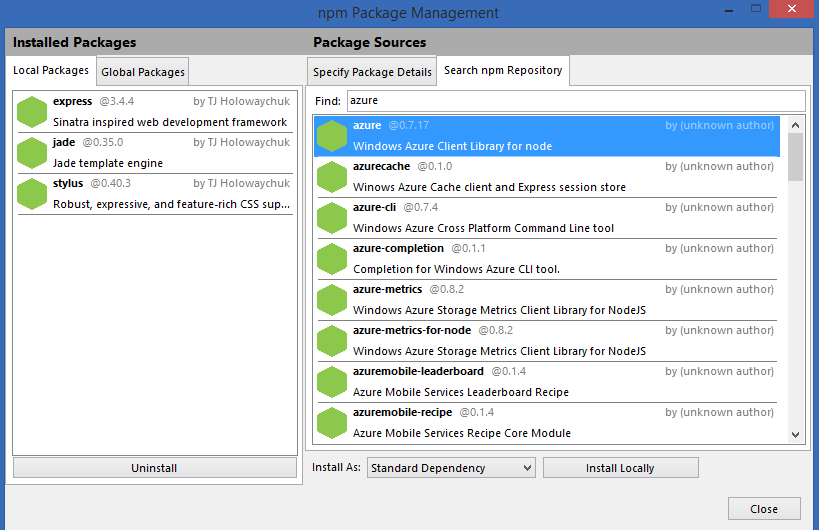
Task: Select the azure @0.7.17 package name
Action: [367, 125]
